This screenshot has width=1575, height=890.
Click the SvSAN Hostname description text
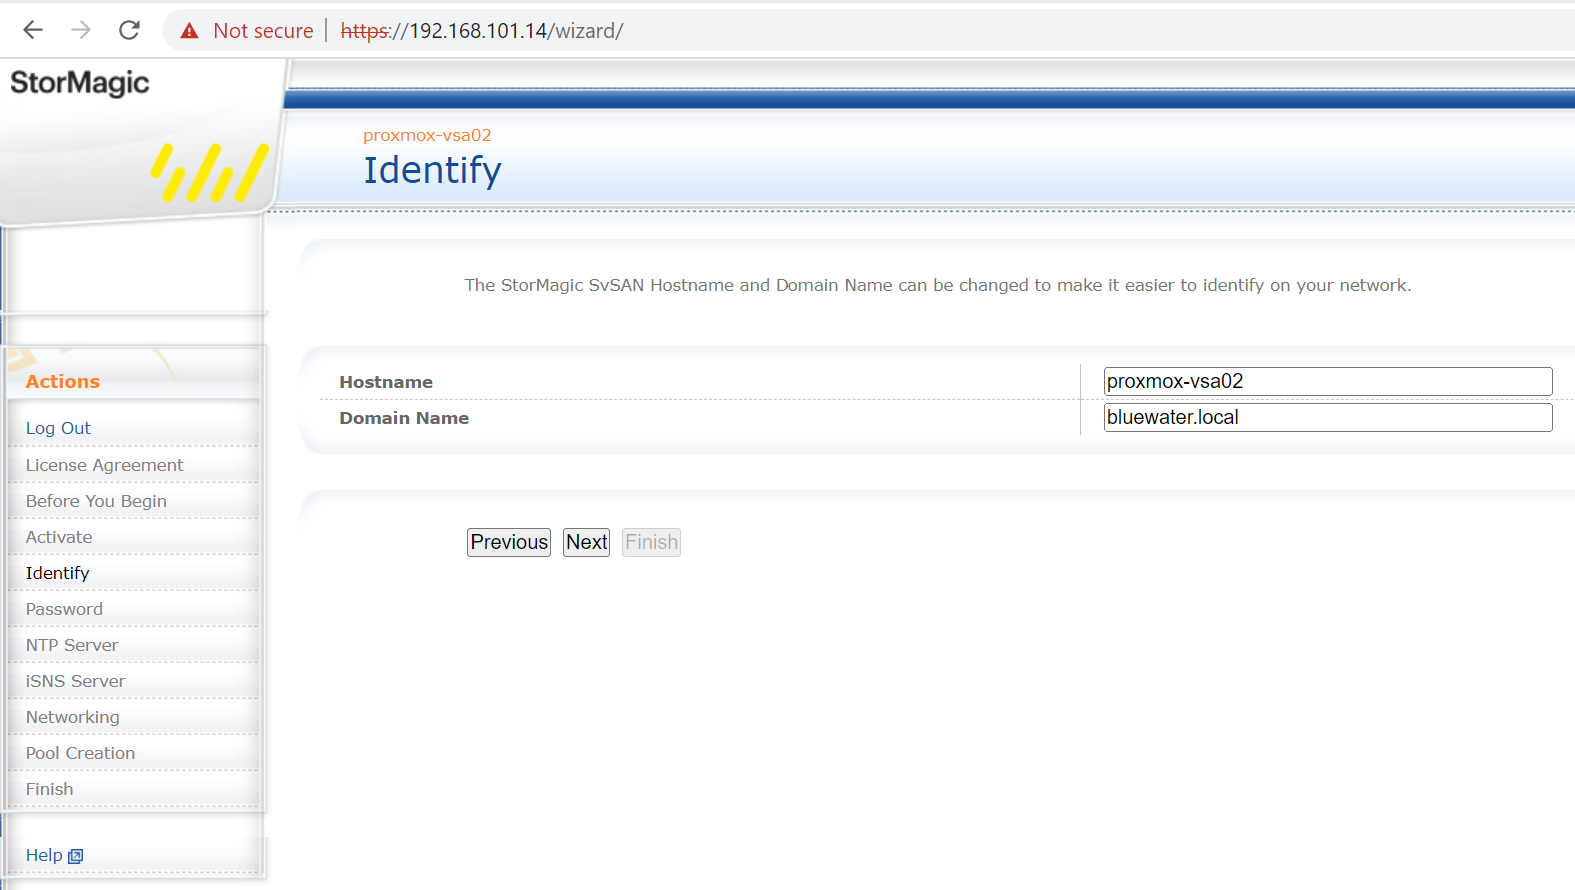[938, 285]
